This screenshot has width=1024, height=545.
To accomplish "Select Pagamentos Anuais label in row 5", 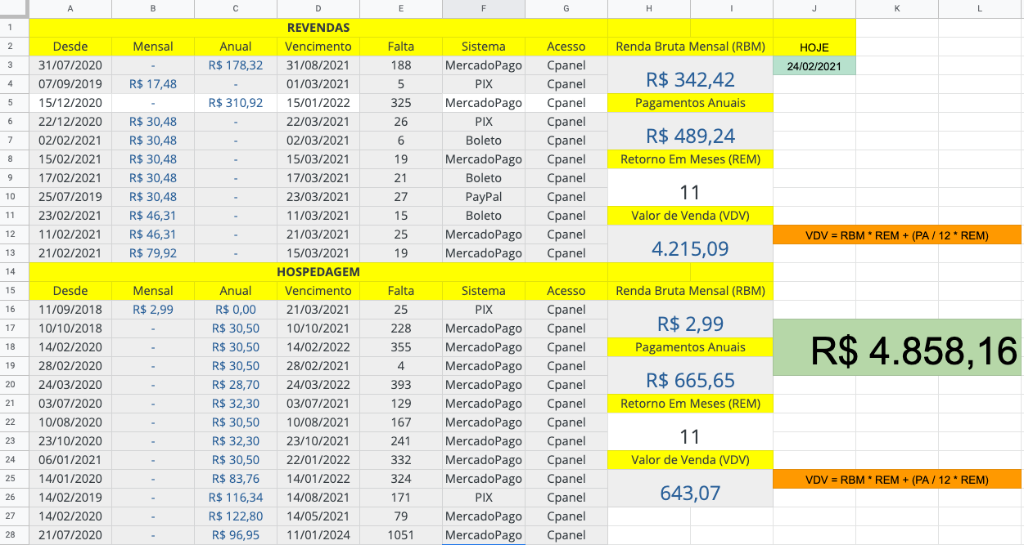I will tap(690, 102).
